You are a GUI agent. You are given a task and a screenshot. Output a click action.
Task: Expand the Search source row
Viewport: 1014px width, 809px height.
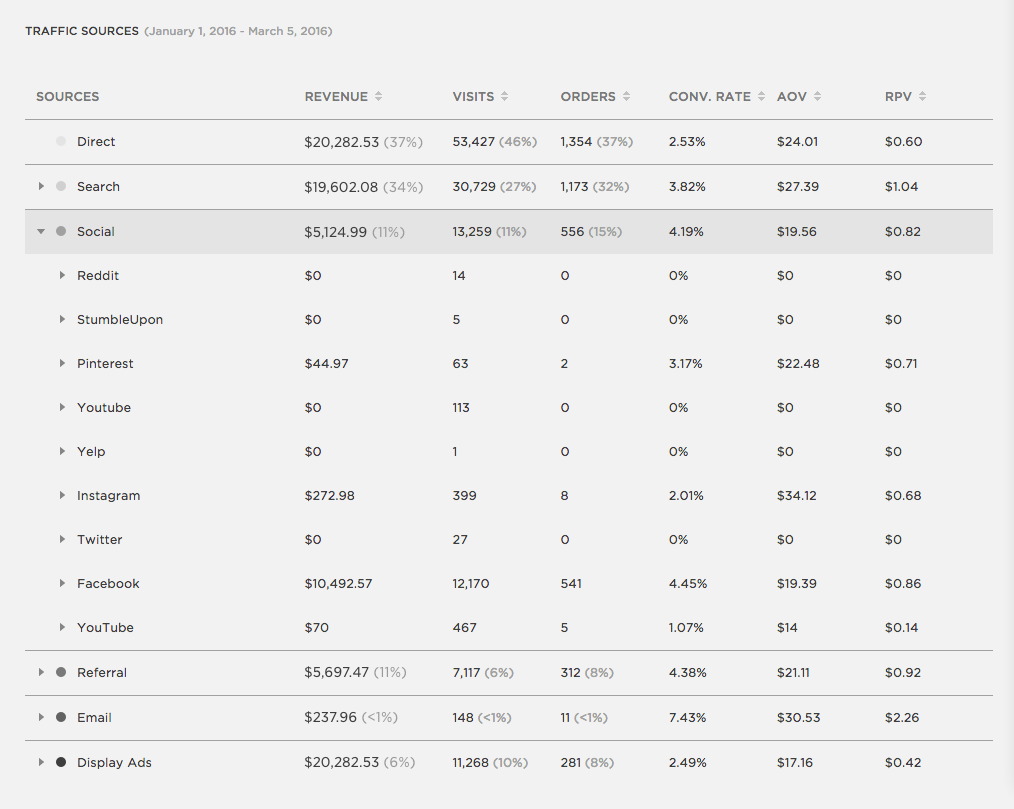(x=41, y=186)
